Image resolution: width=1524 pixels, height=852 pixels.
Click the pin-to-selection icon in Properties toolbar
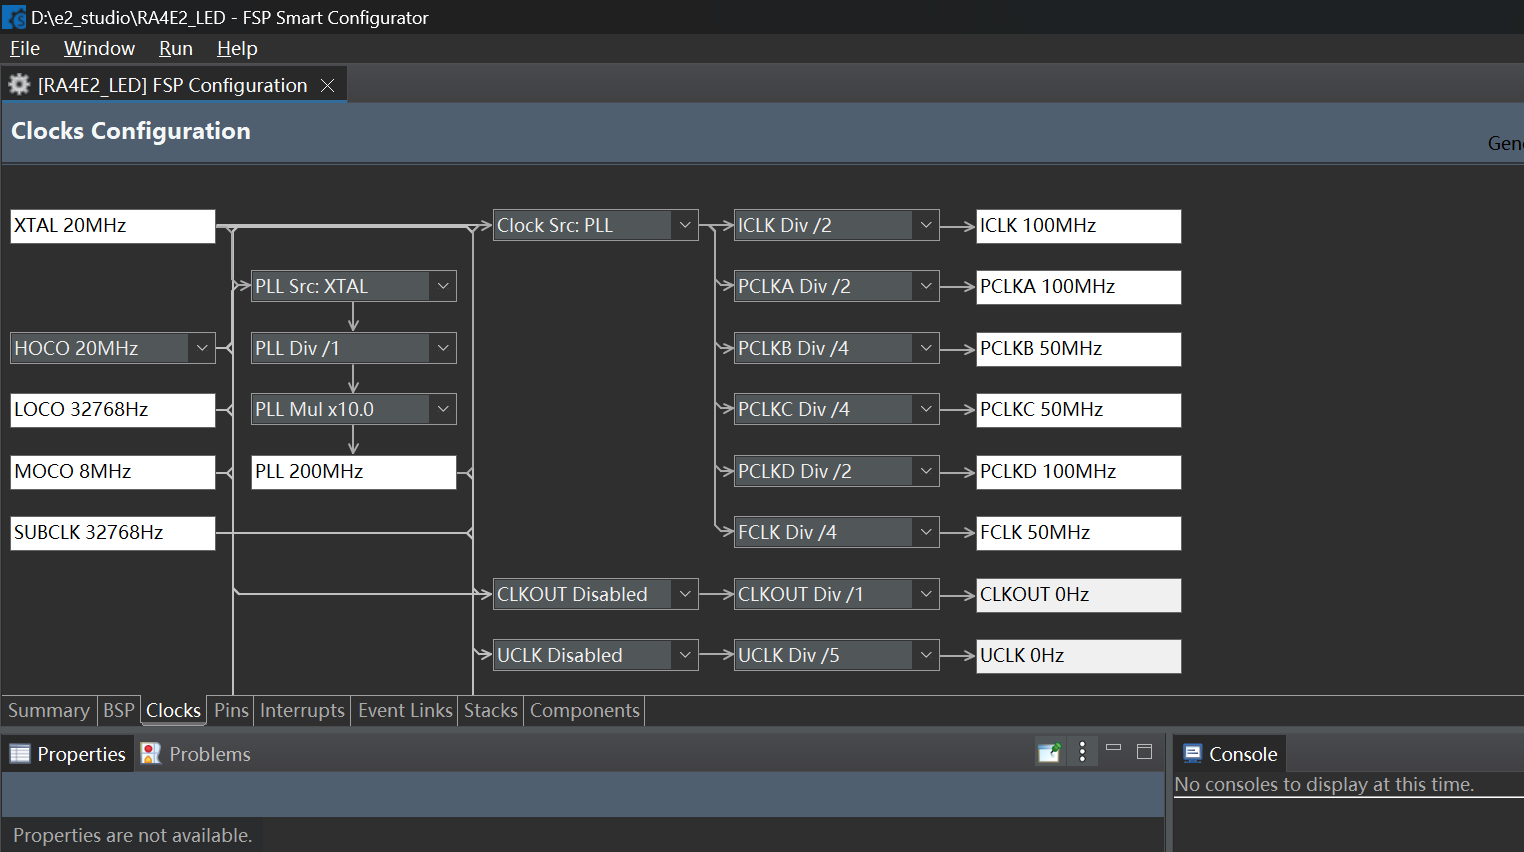tap(1049, 753)
